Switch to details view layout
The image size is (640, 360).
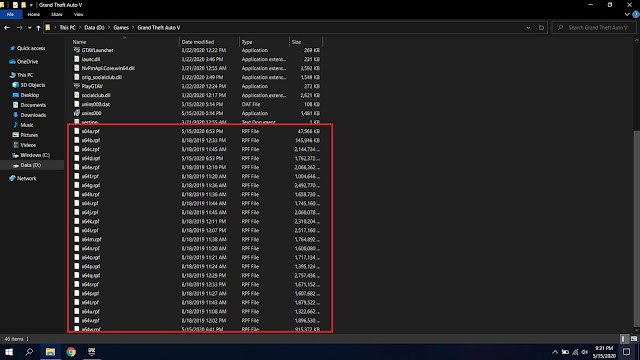[x=623, y=339]
